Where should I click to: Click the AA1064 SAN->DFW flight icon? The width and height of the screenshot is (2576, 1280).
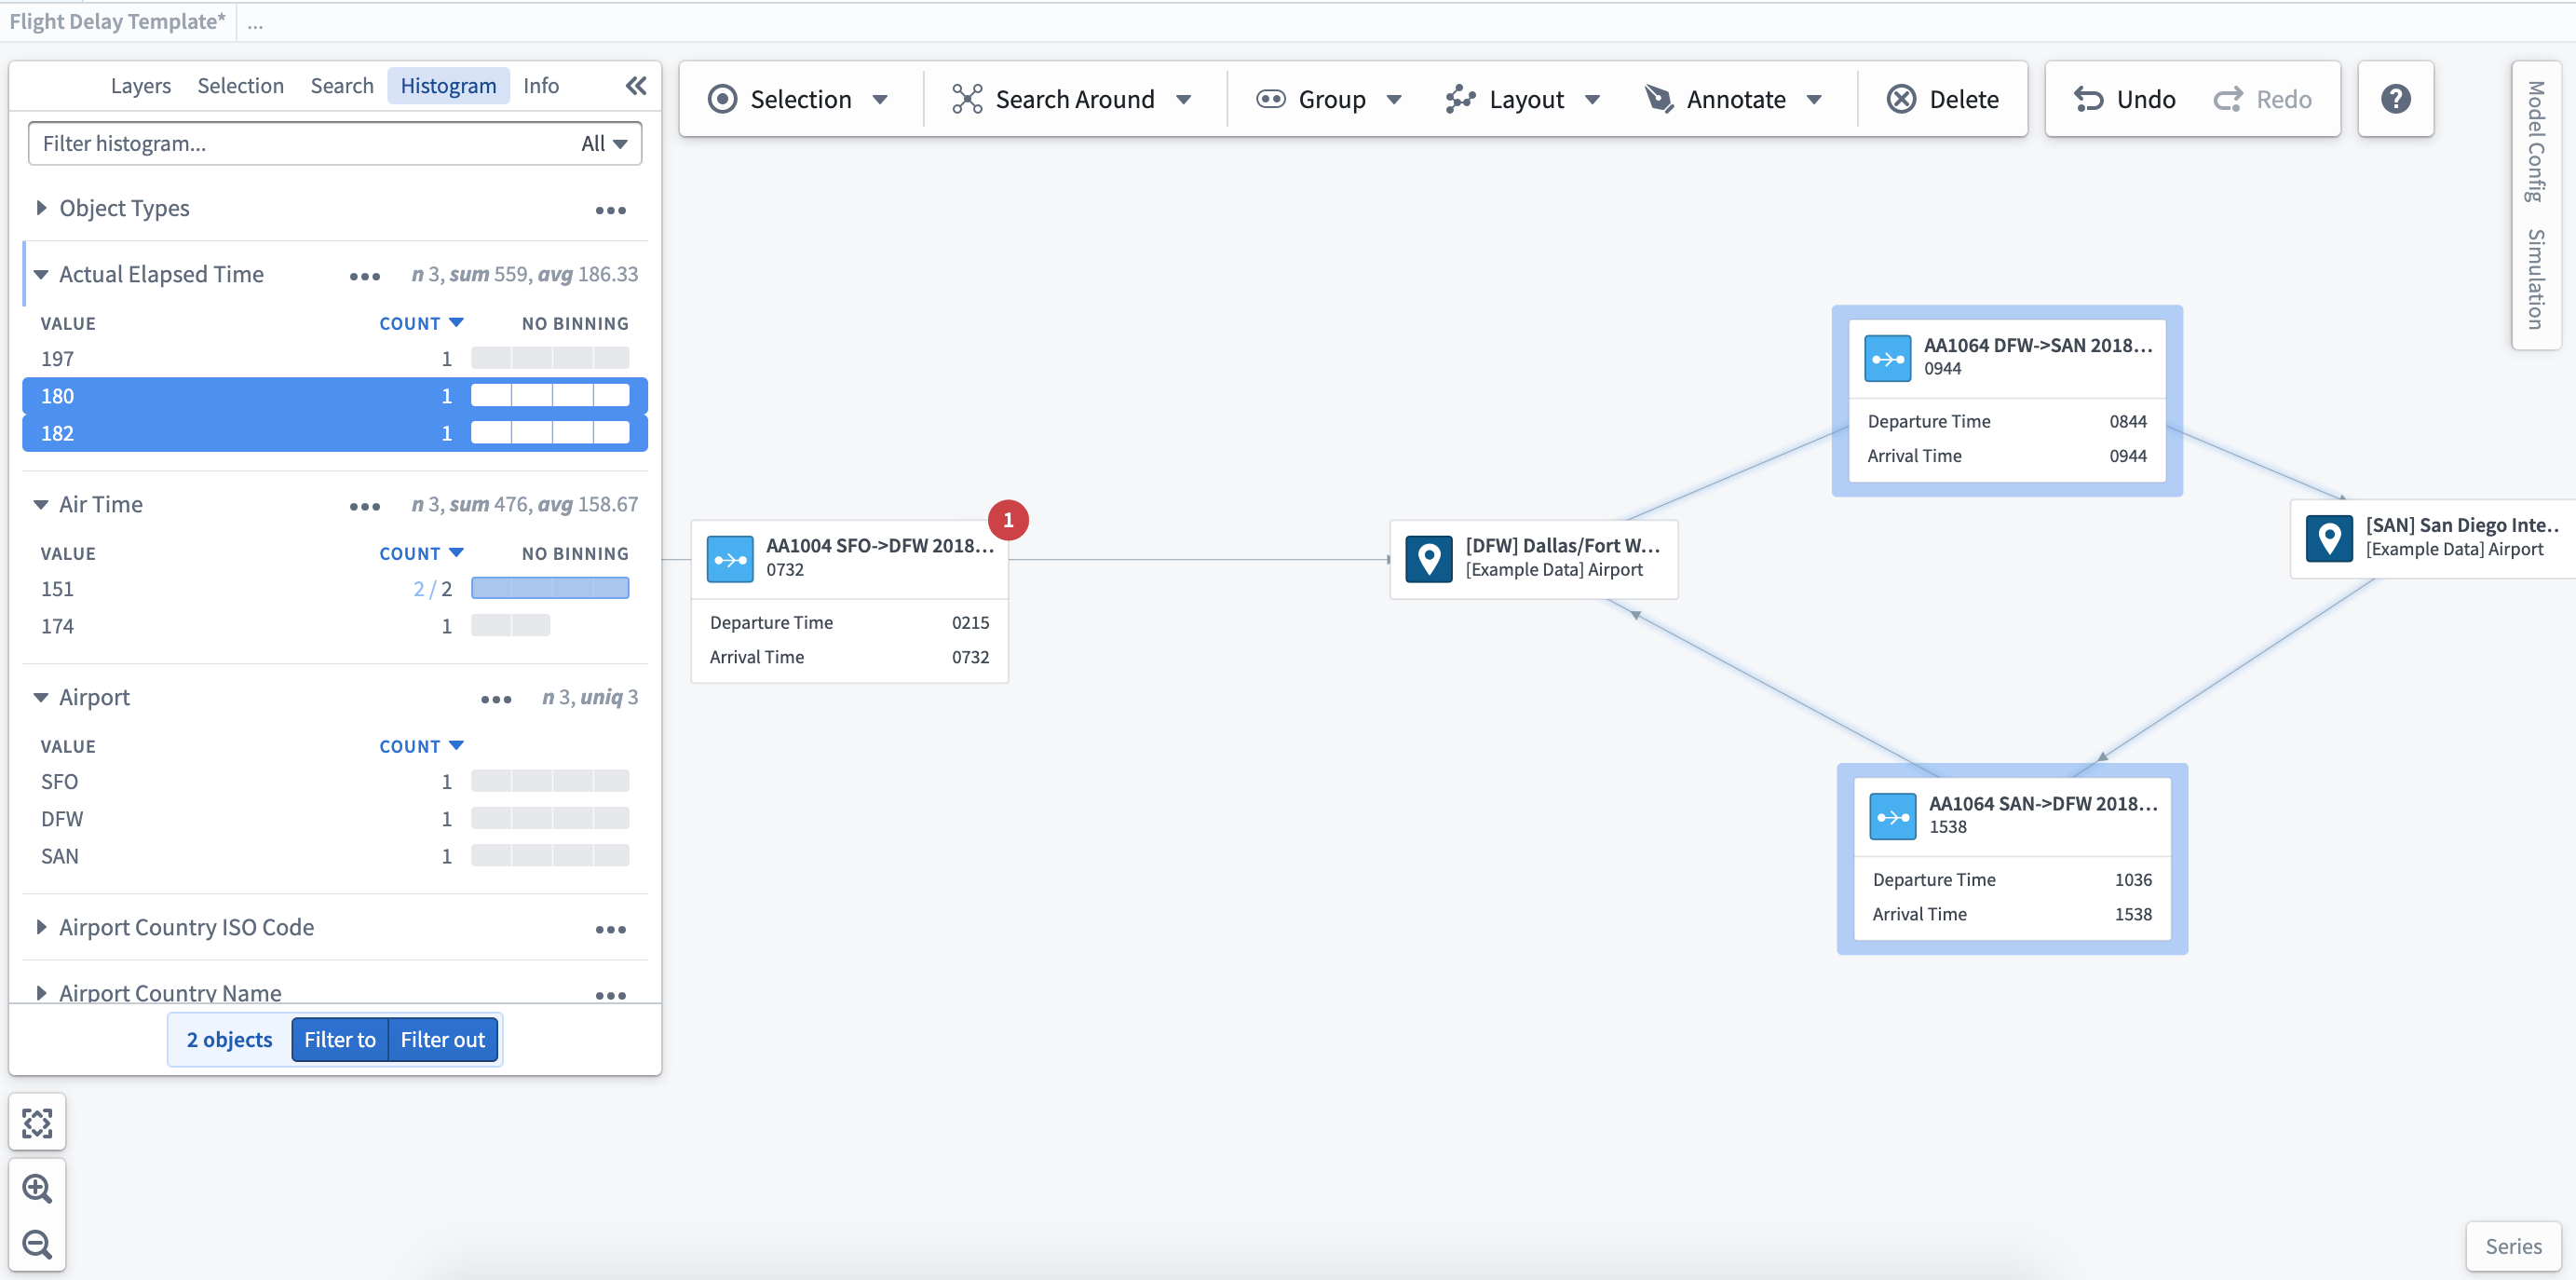[x=1893, y=817]
